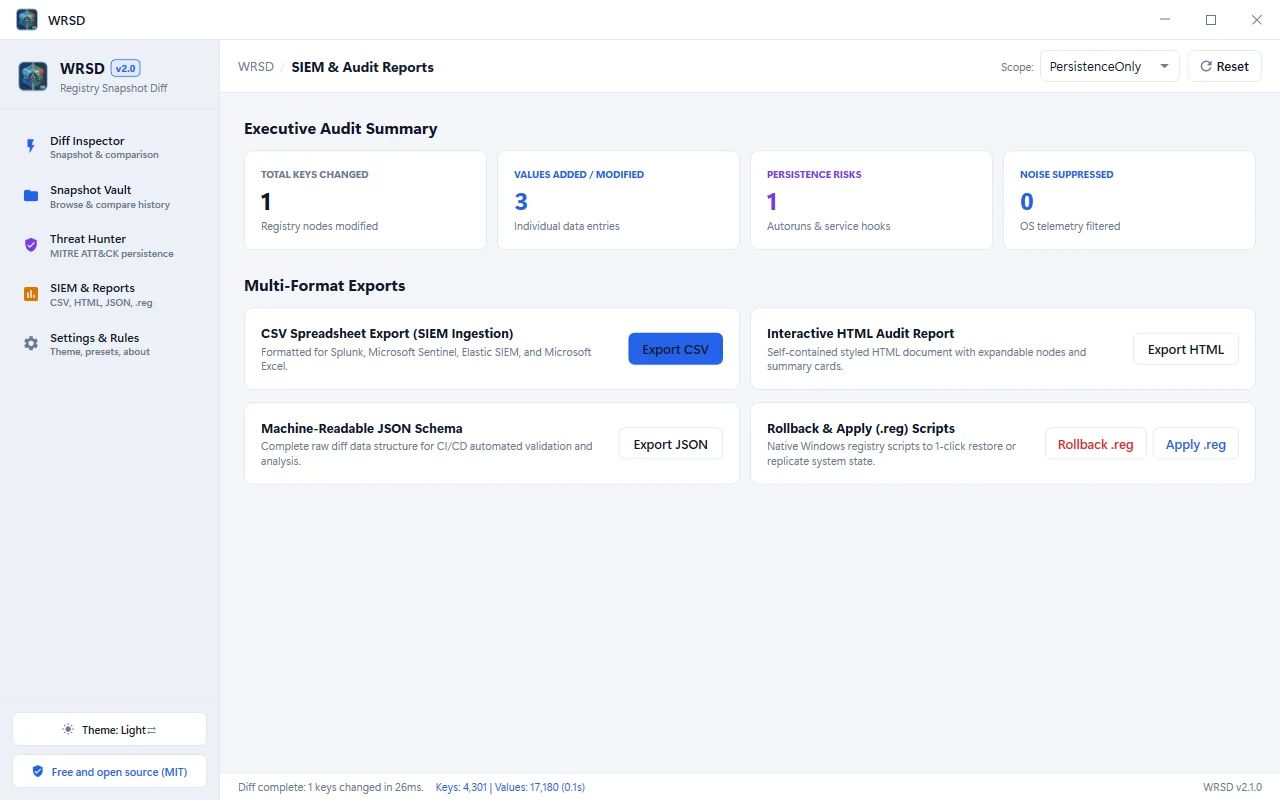The width and height of the screenshot is (1280, 800).
Task: Click the swap arrows icon beside Theme: Light
Action: [x=152, y=730]
